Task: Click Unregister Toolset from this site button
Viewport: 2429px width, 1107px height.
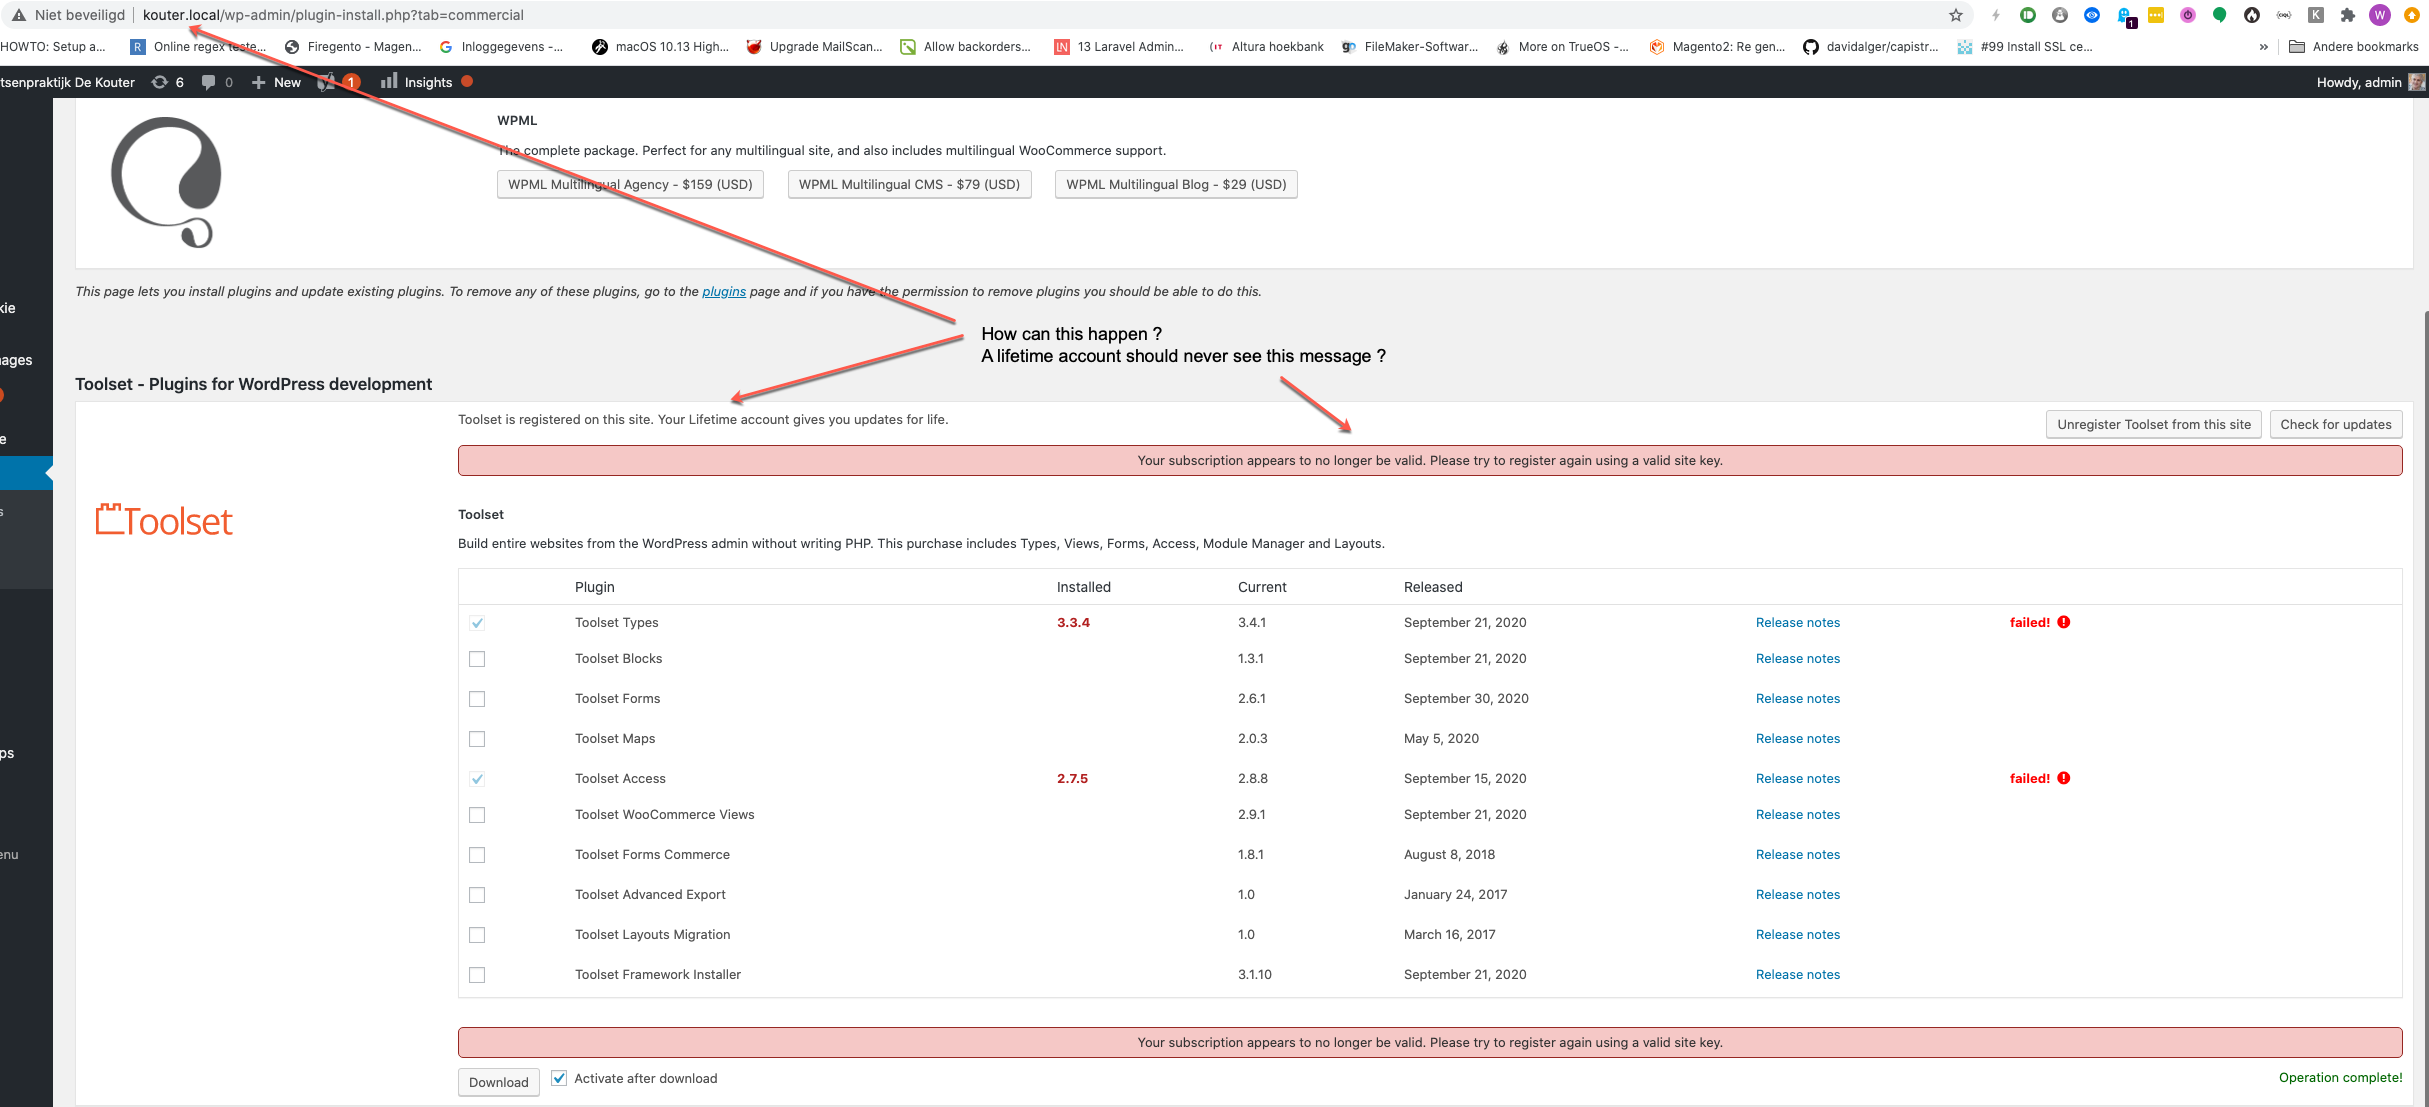Action: pos(2153,424)
